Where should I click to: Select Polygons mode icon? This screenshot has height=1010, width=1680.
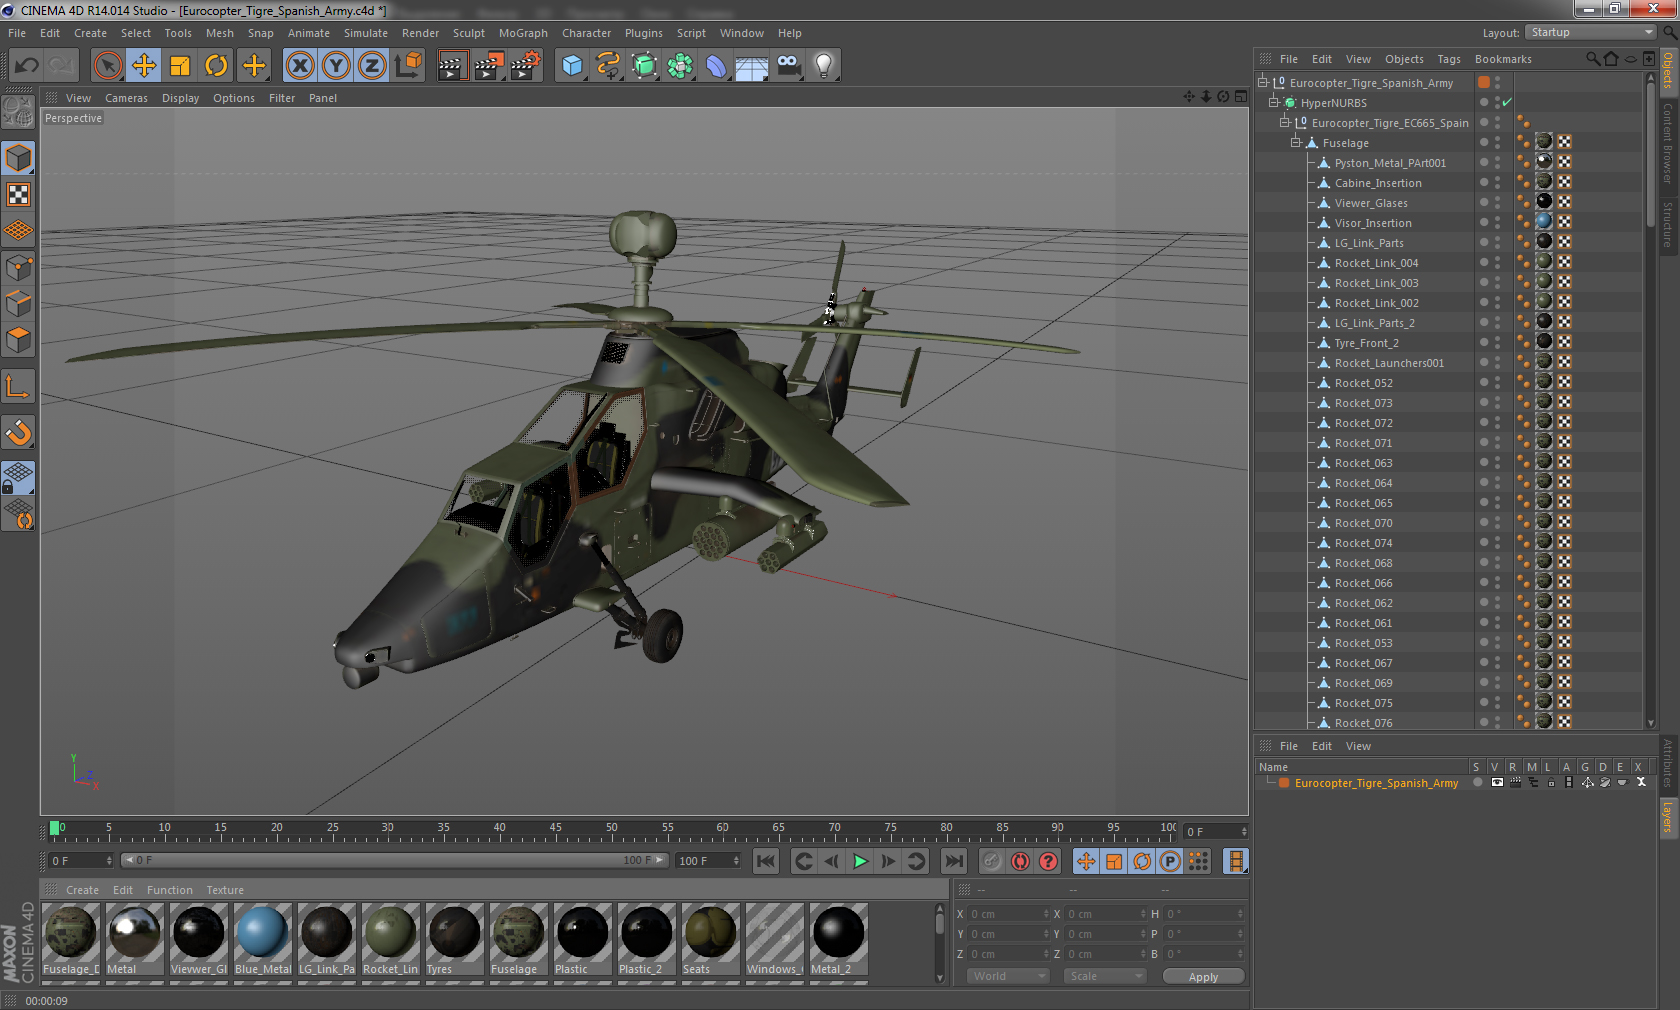coord(18,340)
